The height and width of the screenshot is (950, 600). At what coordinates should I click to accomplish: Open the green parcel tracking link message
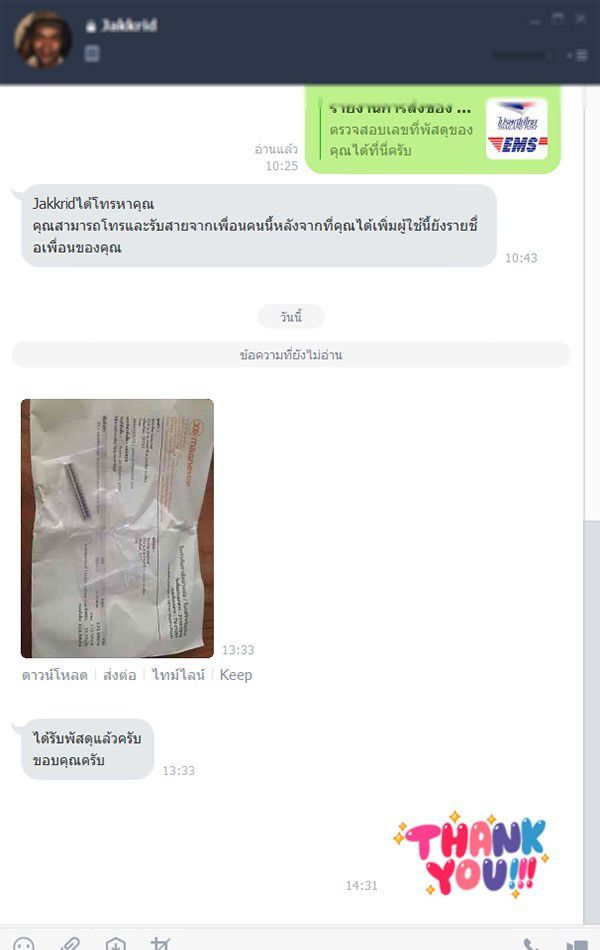click(433, 129)
